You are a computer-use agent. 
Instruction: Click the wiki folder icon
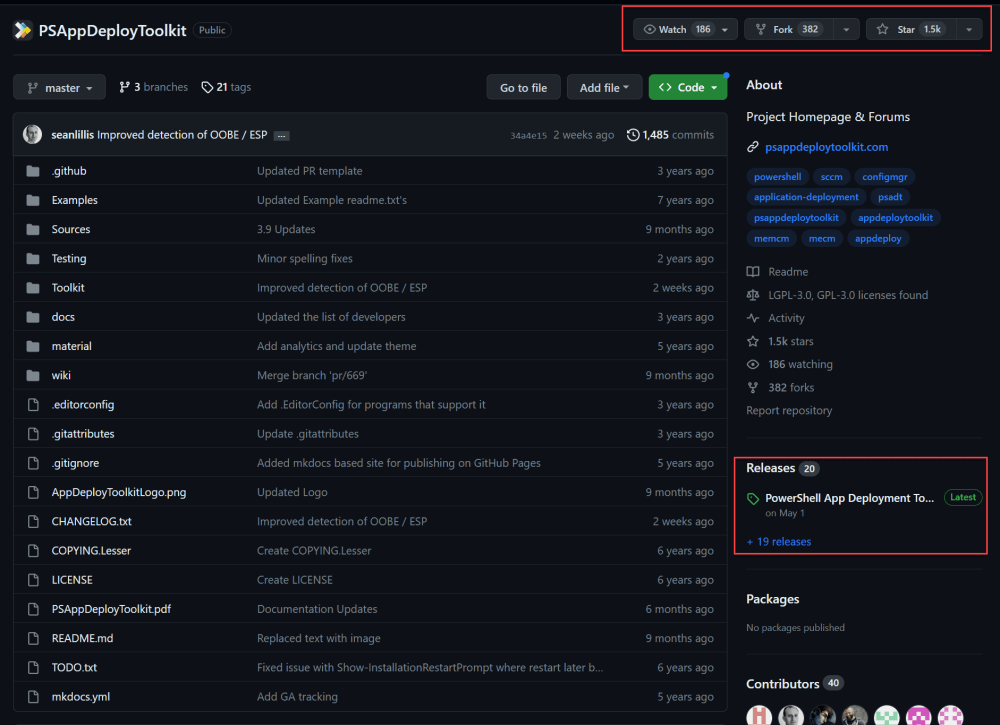[x=33, y=376]
